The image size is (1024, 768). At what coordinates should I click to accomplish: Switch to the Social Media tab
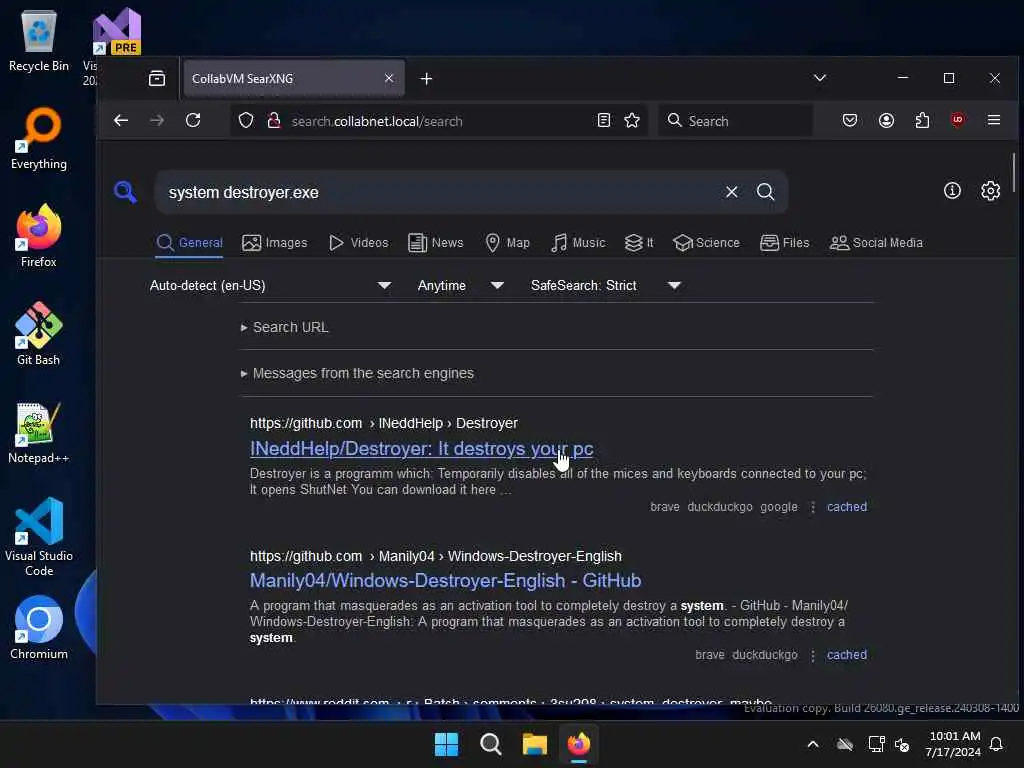(876, 243)
